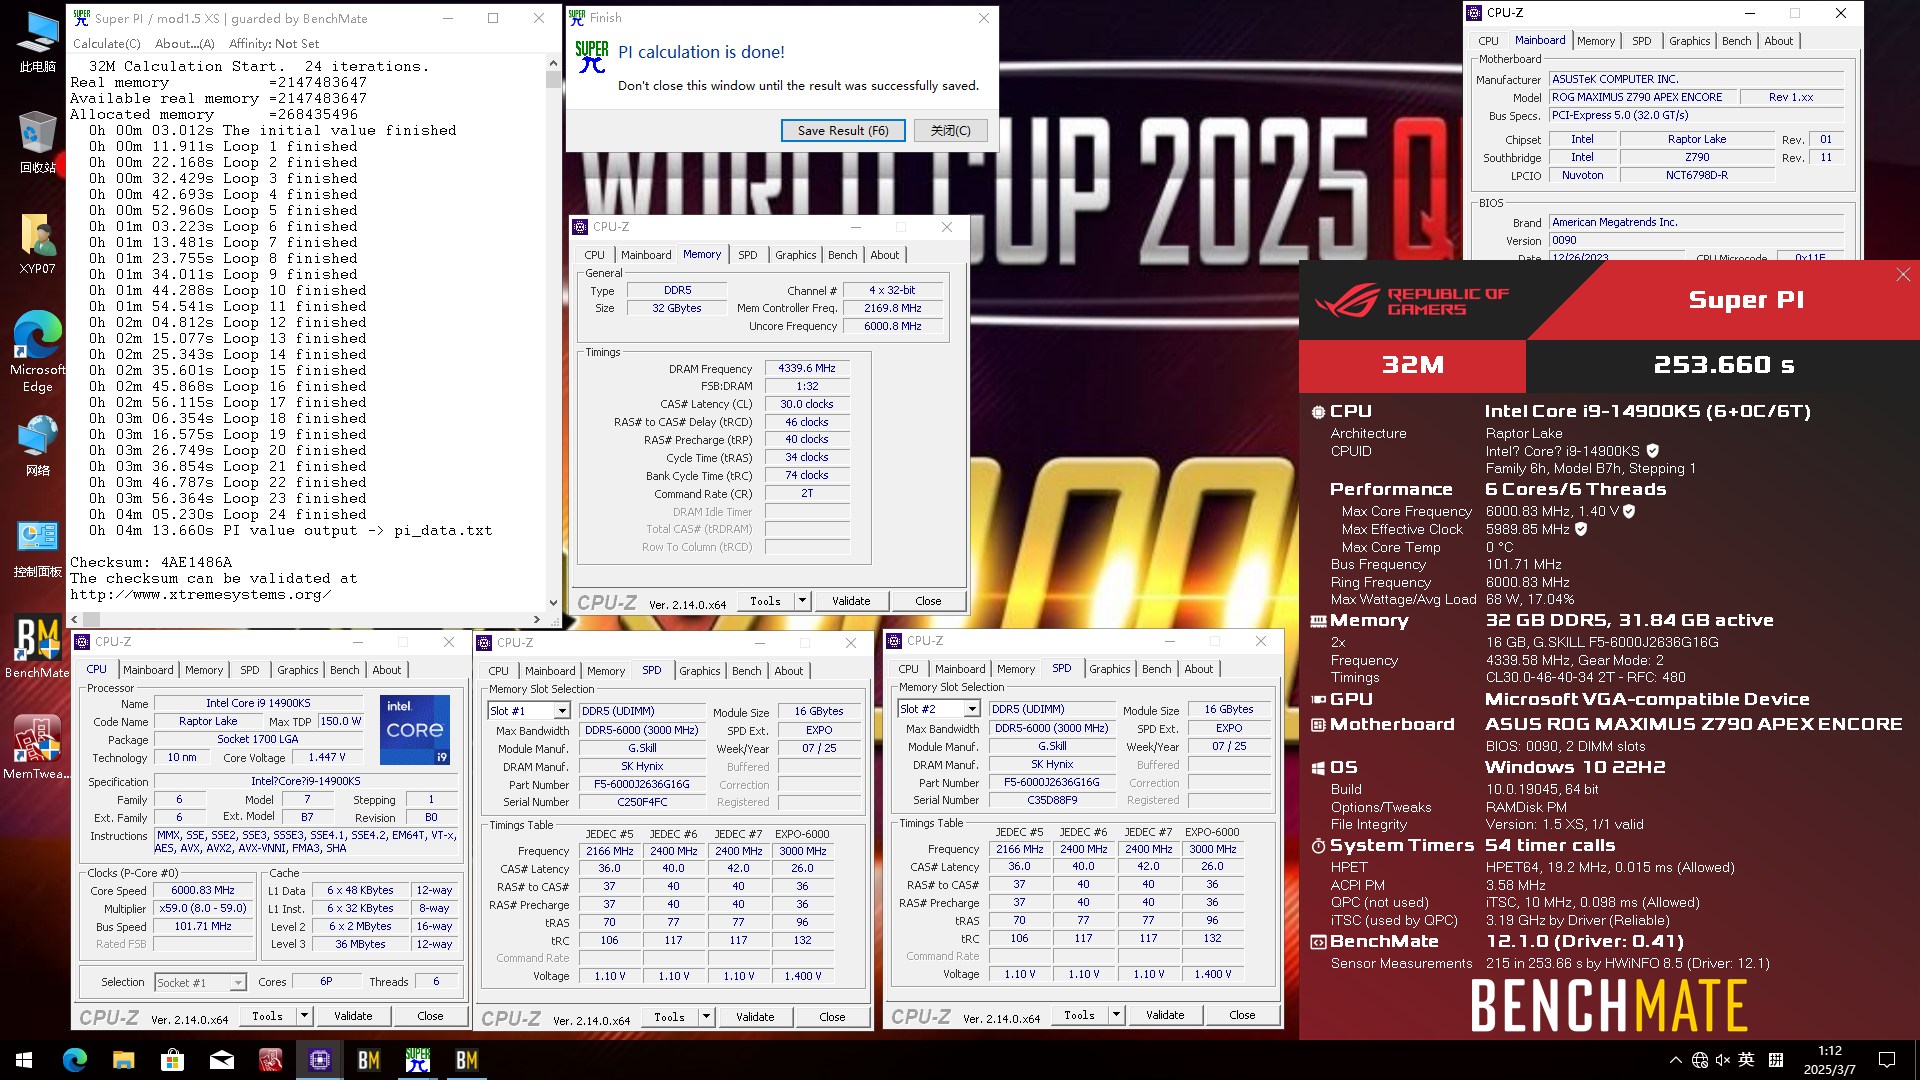The width and height of the screenshot is (1920, 1080).
Task: Click Validate in CPU-Z Memory window
Action: [x=851, y=601]
